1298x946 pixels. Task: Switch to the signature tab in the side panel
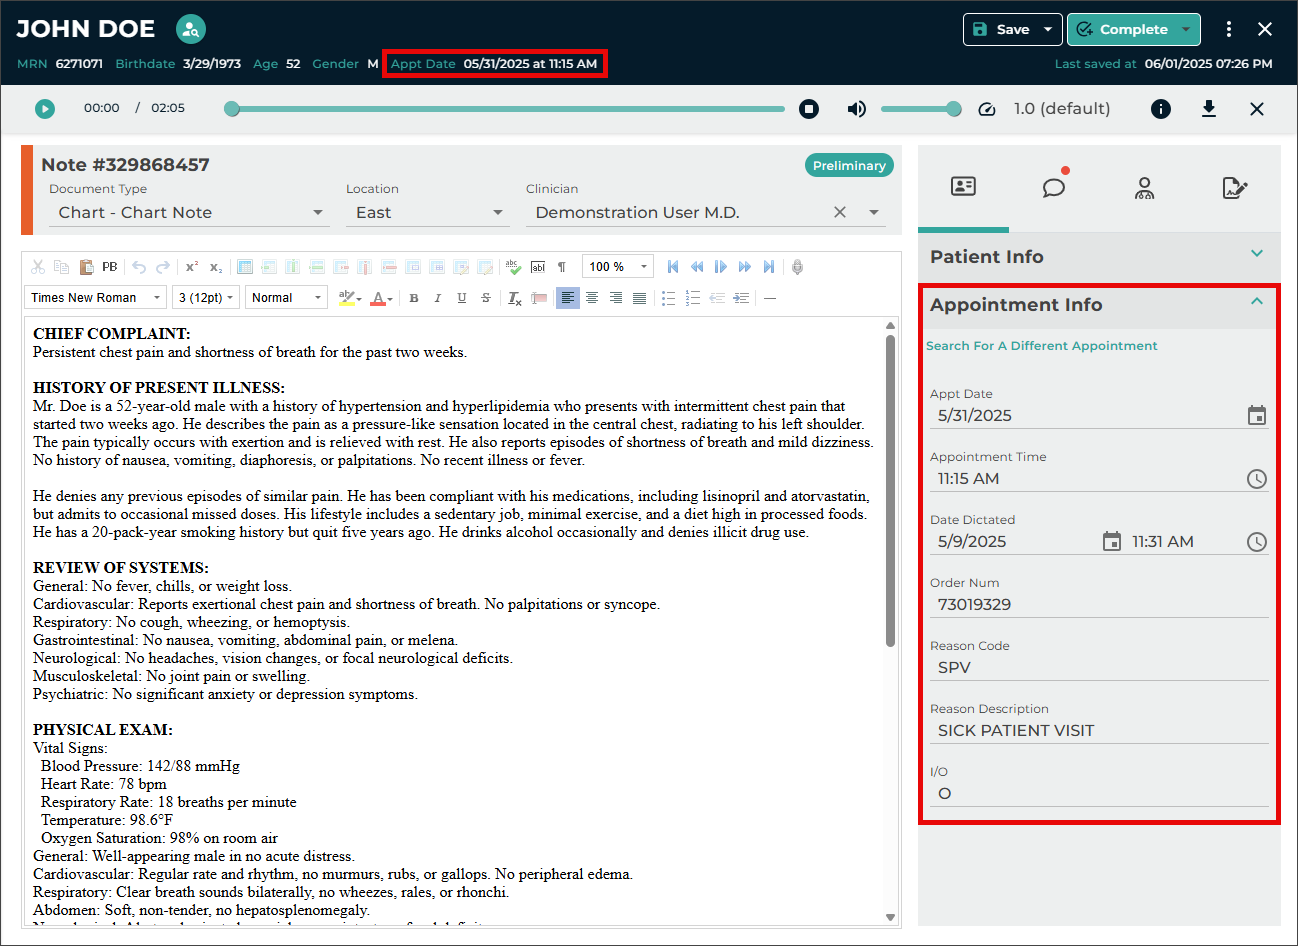(x=1234, y=188)
